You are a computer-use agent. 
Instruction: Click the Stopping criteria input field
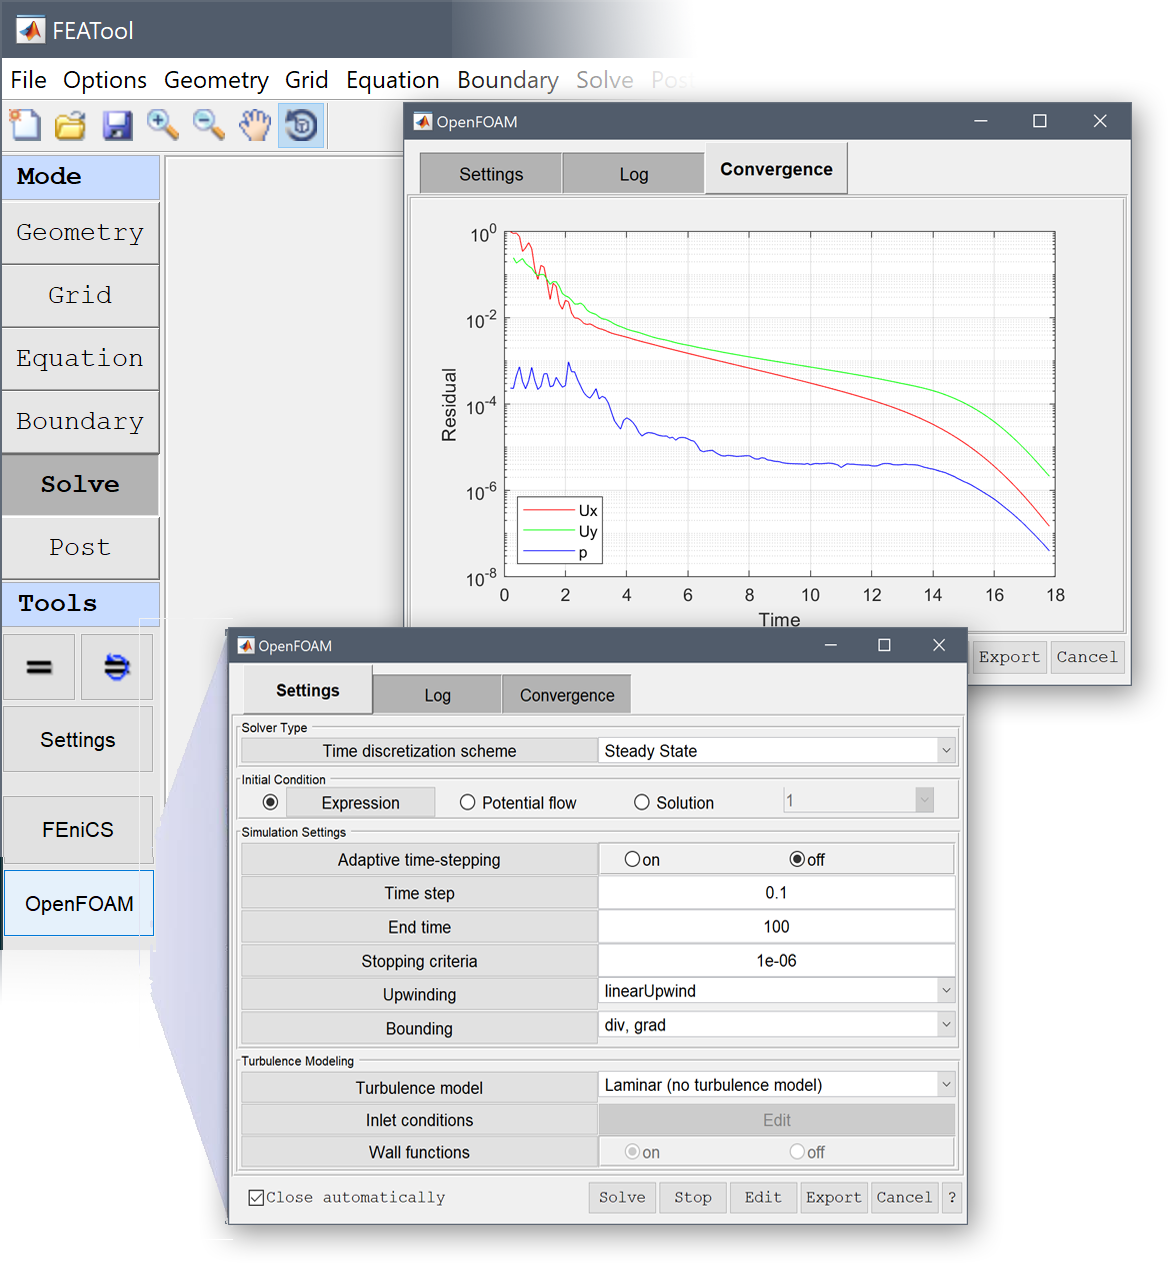[x=776, y=961]
